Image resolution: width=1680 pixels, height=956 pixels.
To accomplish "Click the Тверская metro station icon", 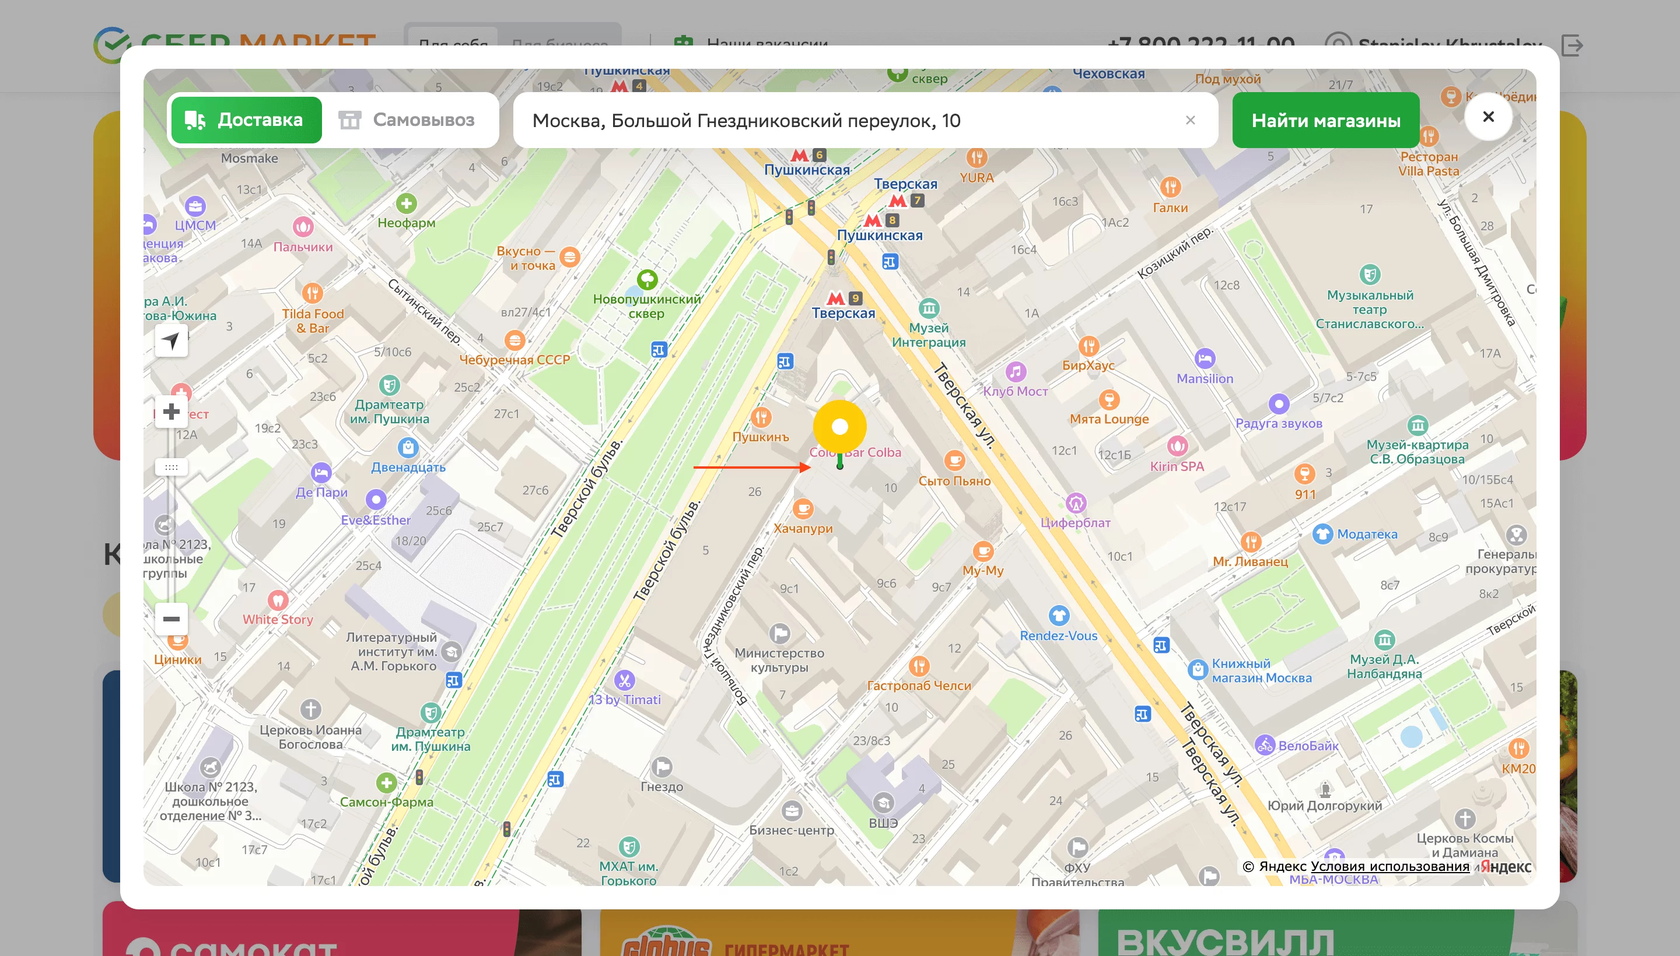I will (836, 298).
